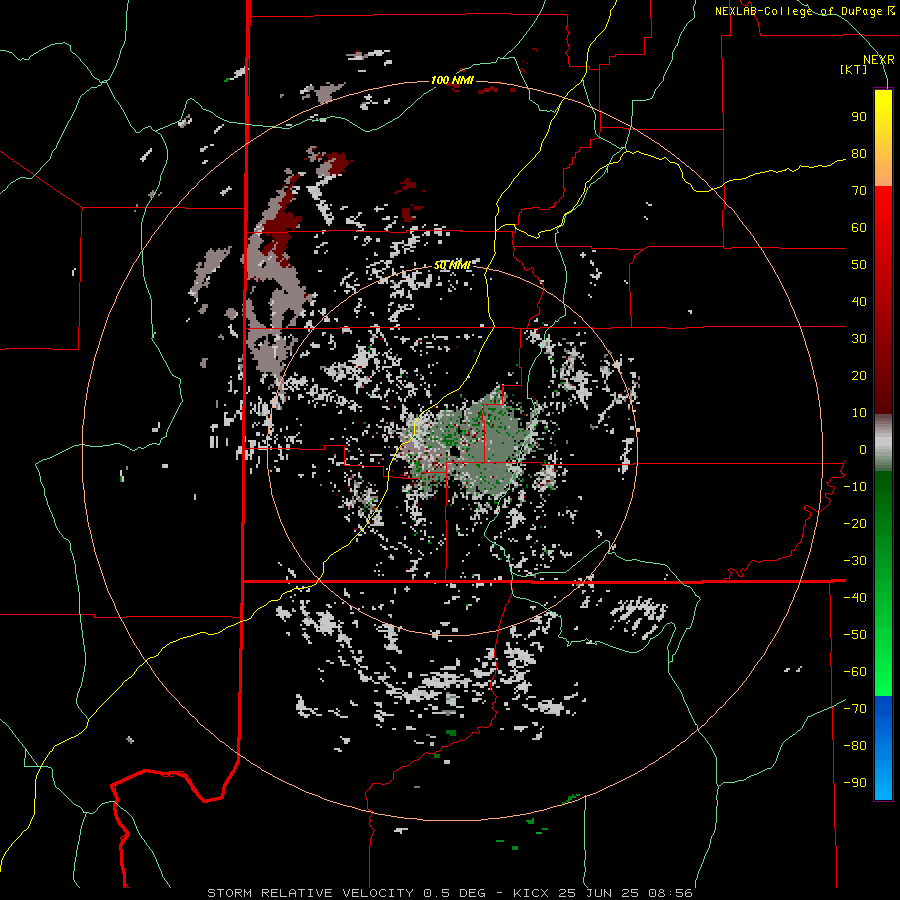The height and width of the screenshot is (900, 900).
Task: Click the black radar site dot at center
Action: pyautogui.click(x=453, y=452)
